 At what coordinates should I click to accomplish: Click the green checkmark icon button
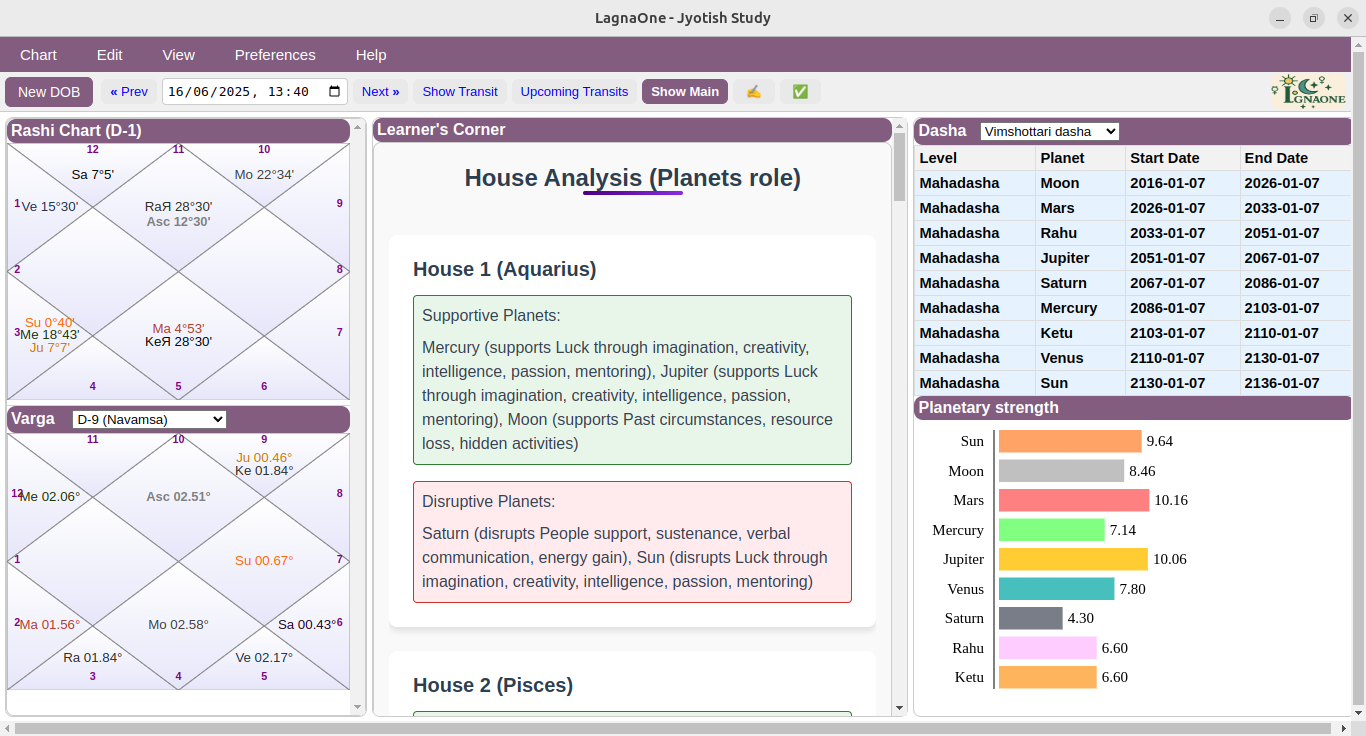point(800,91)
